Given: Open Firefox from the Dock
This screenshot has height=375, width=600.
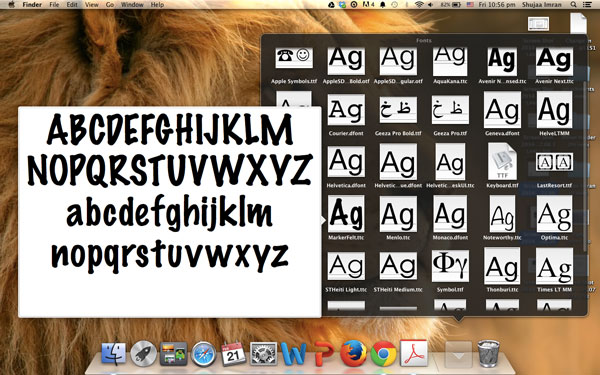Looking at the screenshot, I should point(353,354).
